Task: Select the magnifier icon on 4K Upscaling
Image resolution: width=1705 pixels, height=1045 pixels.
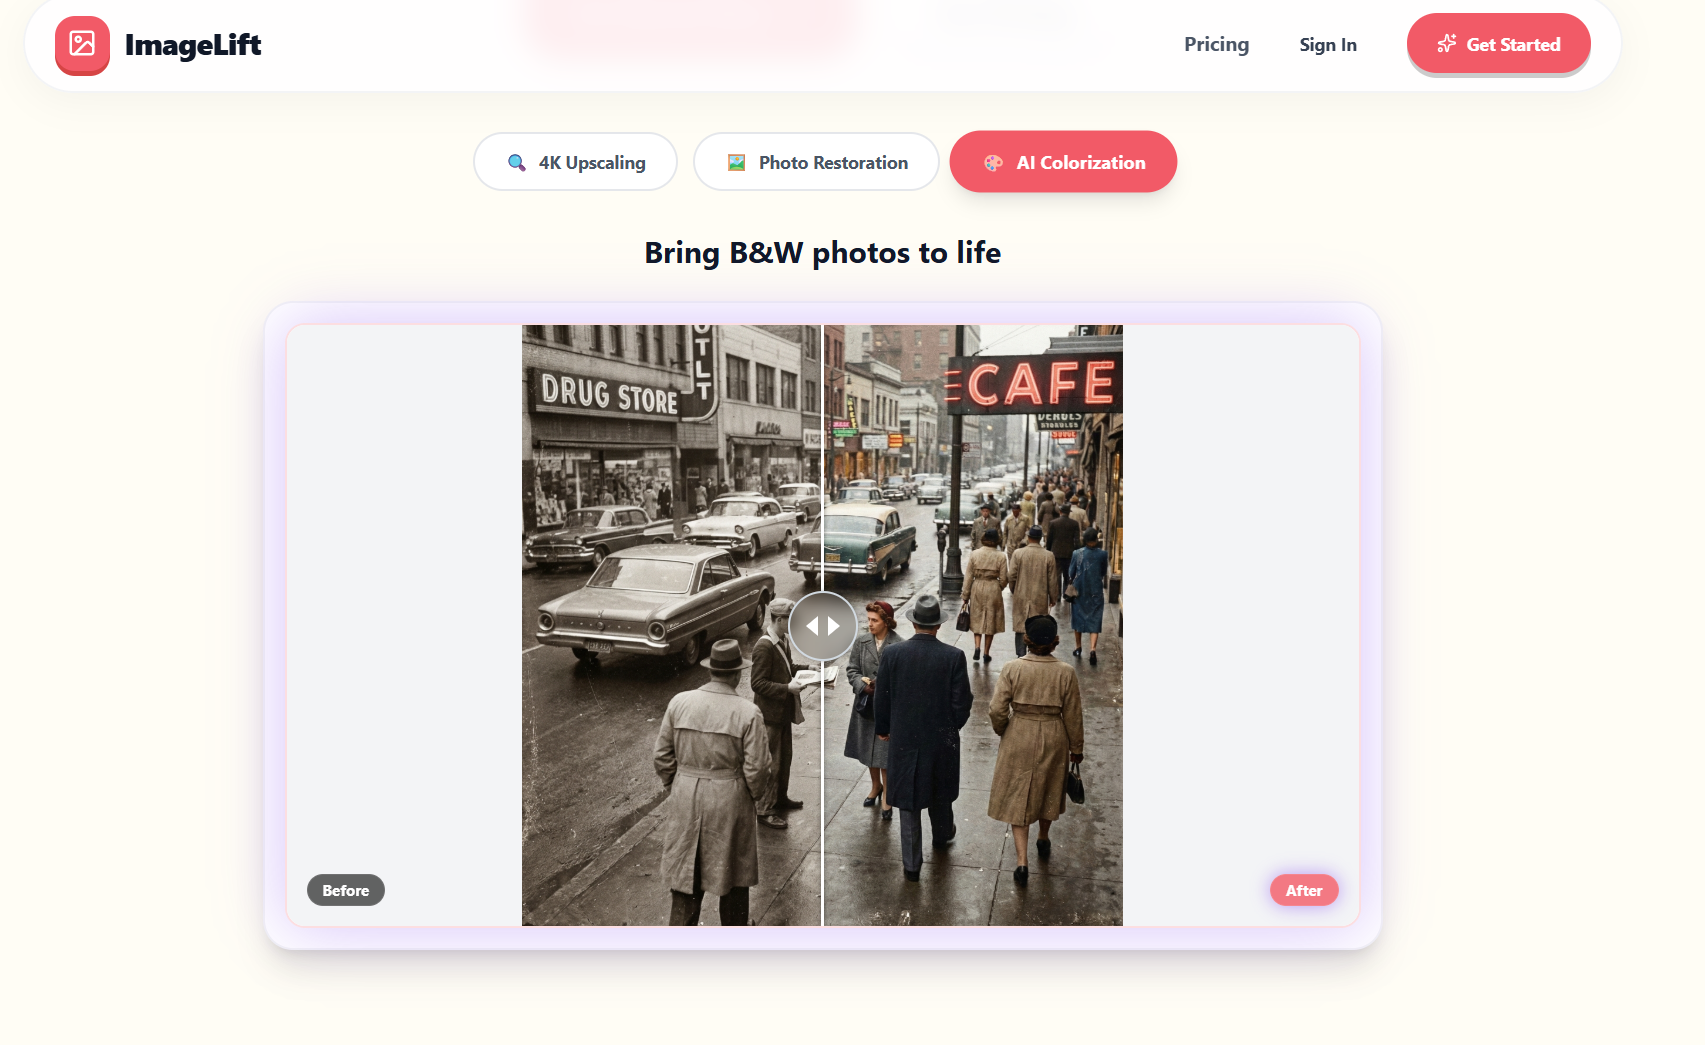Action: [x=516, y=161]
